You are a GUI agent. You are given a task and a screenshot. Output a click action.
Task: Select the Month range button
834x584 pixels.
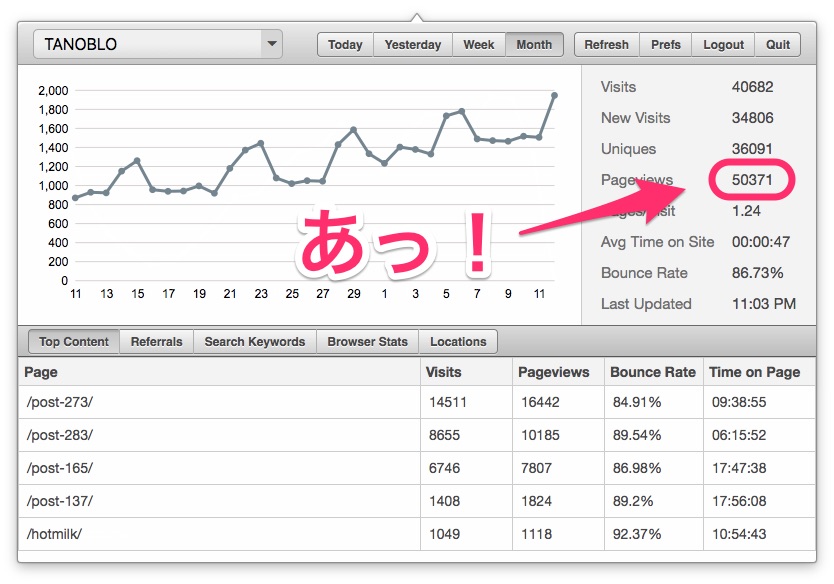point(534,45)
